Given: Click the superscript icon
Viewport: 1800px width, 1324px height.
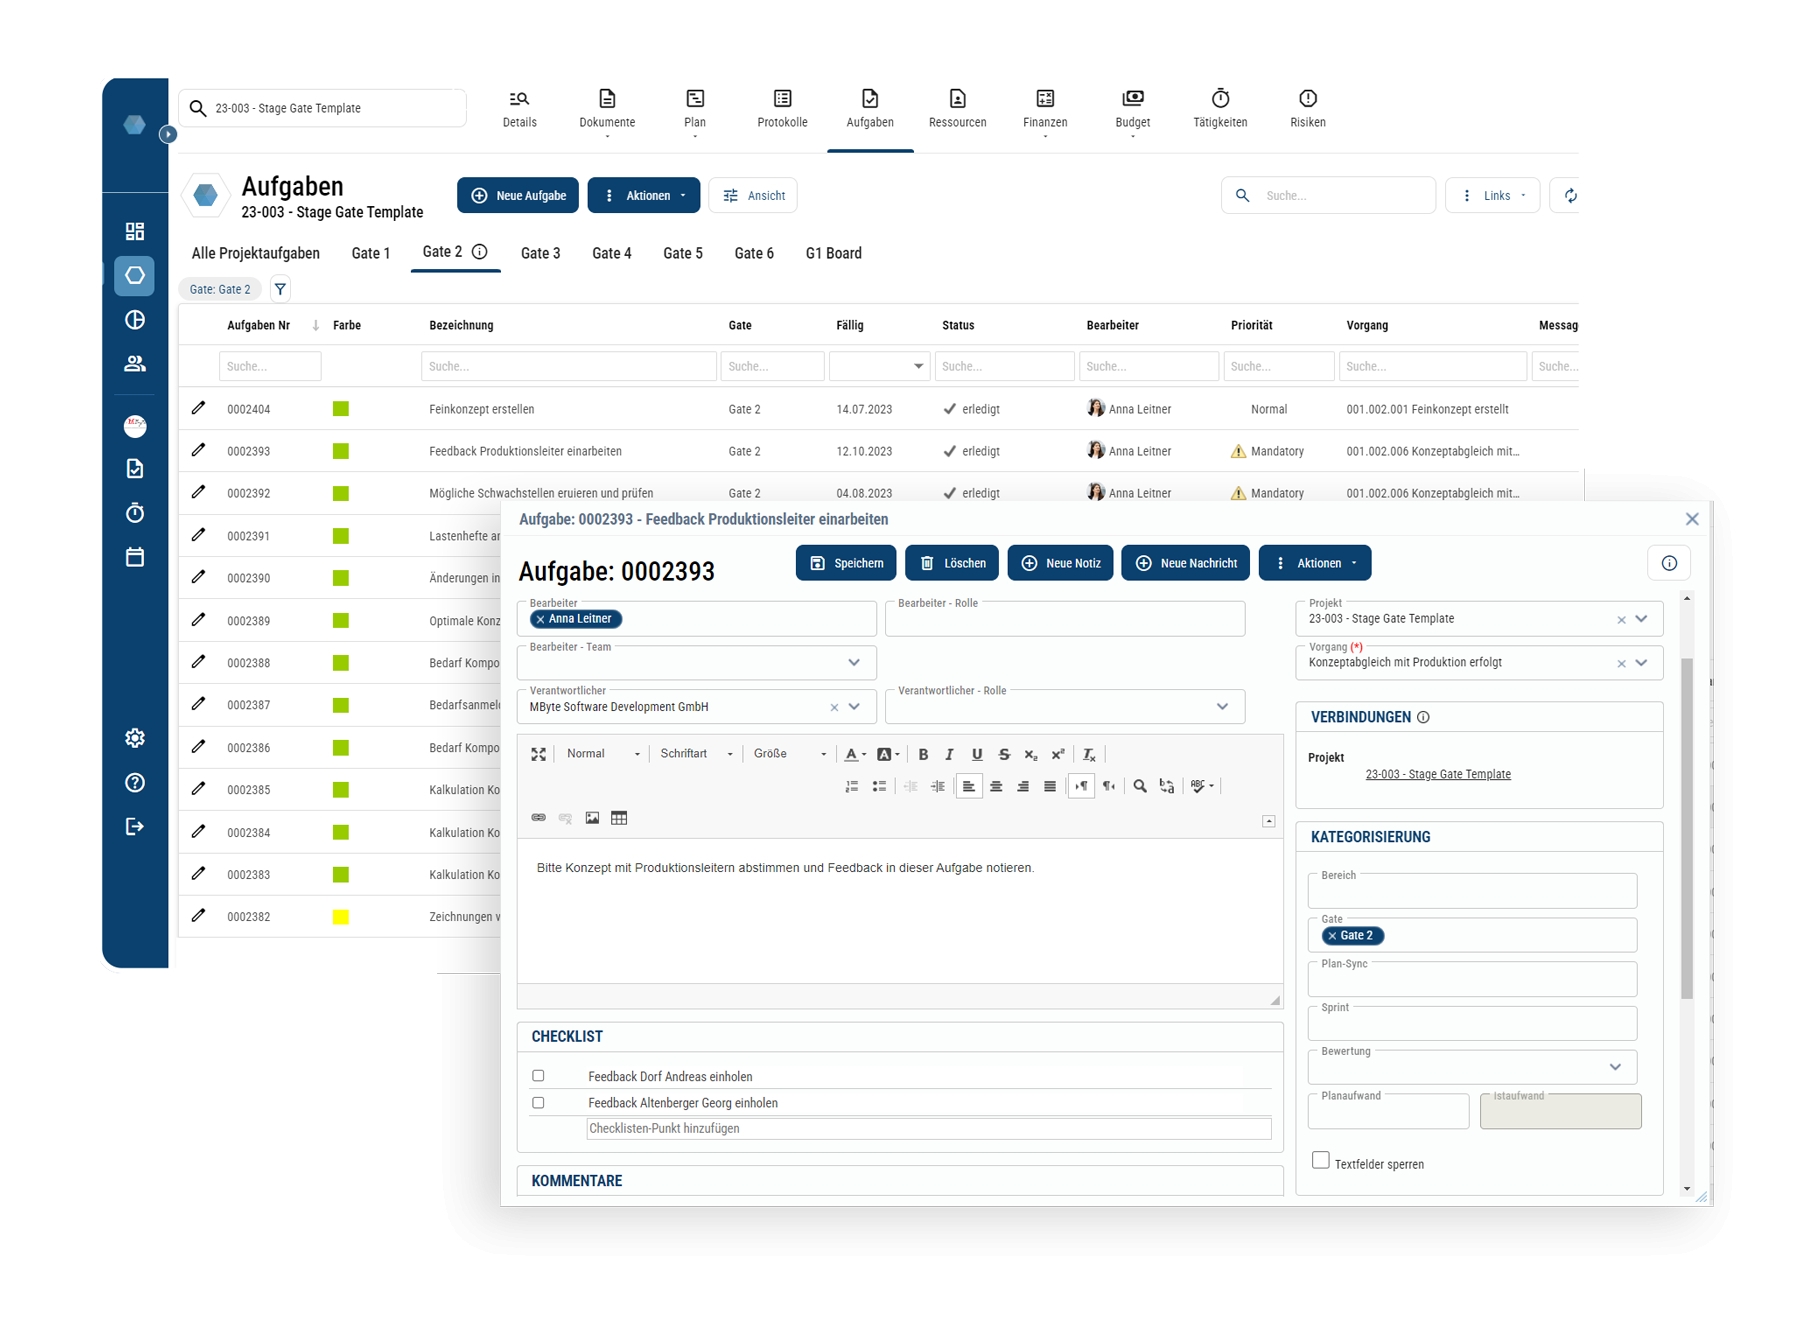Looking at the screenshot, I should point(1058,754).
